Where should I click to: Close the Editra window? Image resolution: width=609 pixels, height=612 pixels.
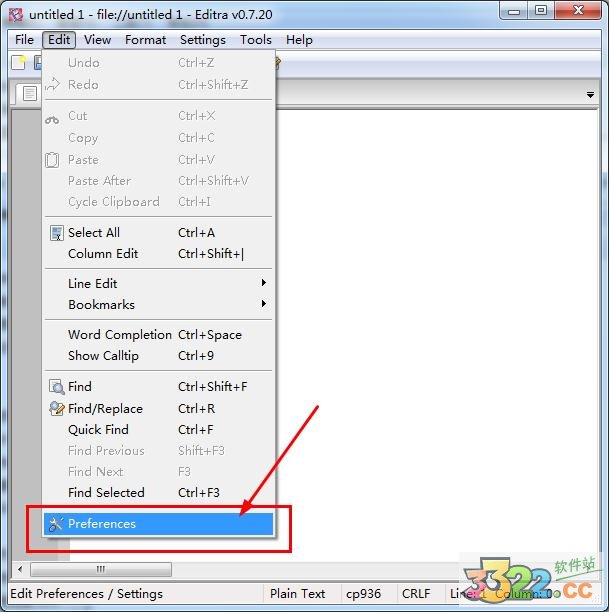pyautogui.click(x=578, y=11)
